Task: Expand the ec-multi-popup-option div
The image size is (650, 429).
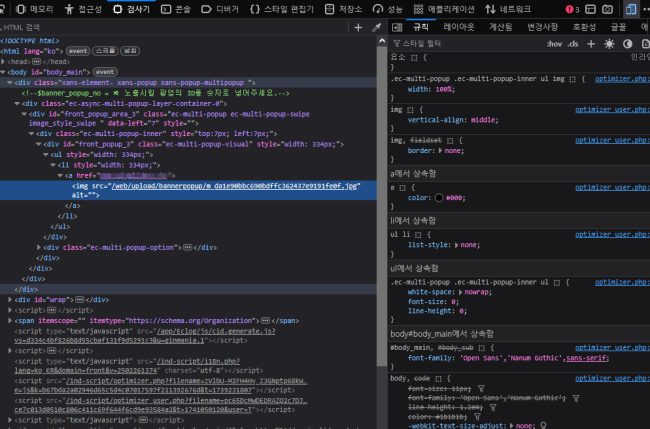Action: click(39, 247)
